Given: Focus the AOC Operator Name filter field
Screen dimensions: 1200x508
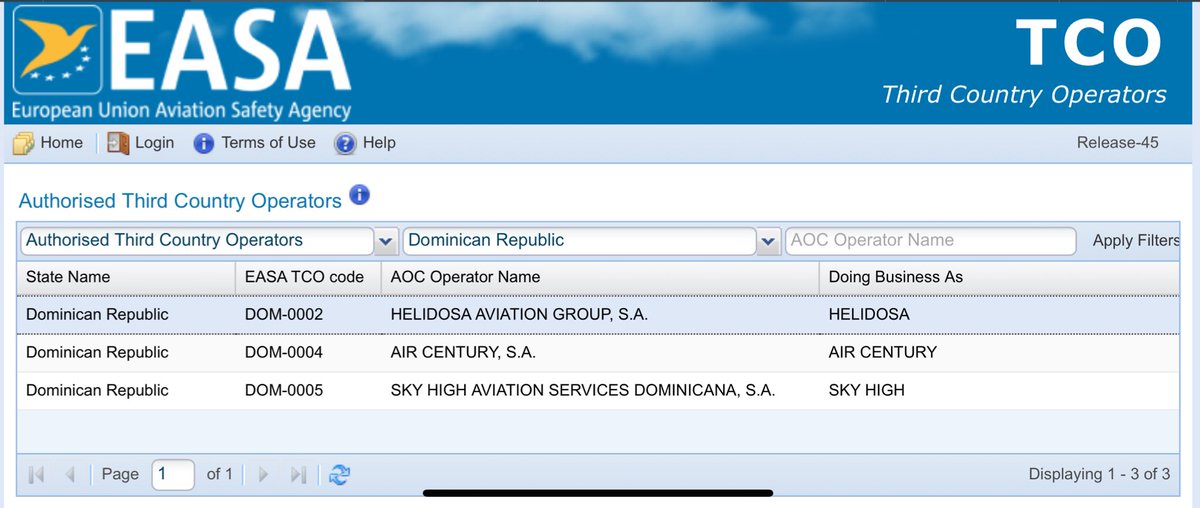Looking at the screenshot, I should tap(931, 241).
